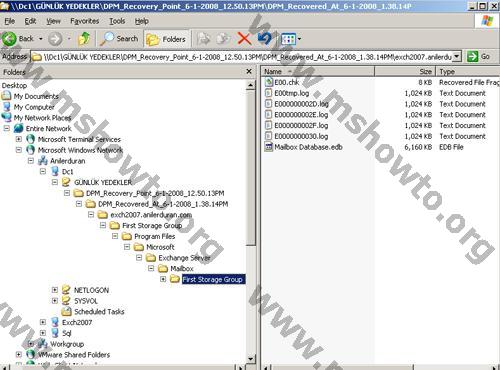Viewport: 500px width, 370px height.
Task: Click the Up folder icon
Action: click(84, 39)
